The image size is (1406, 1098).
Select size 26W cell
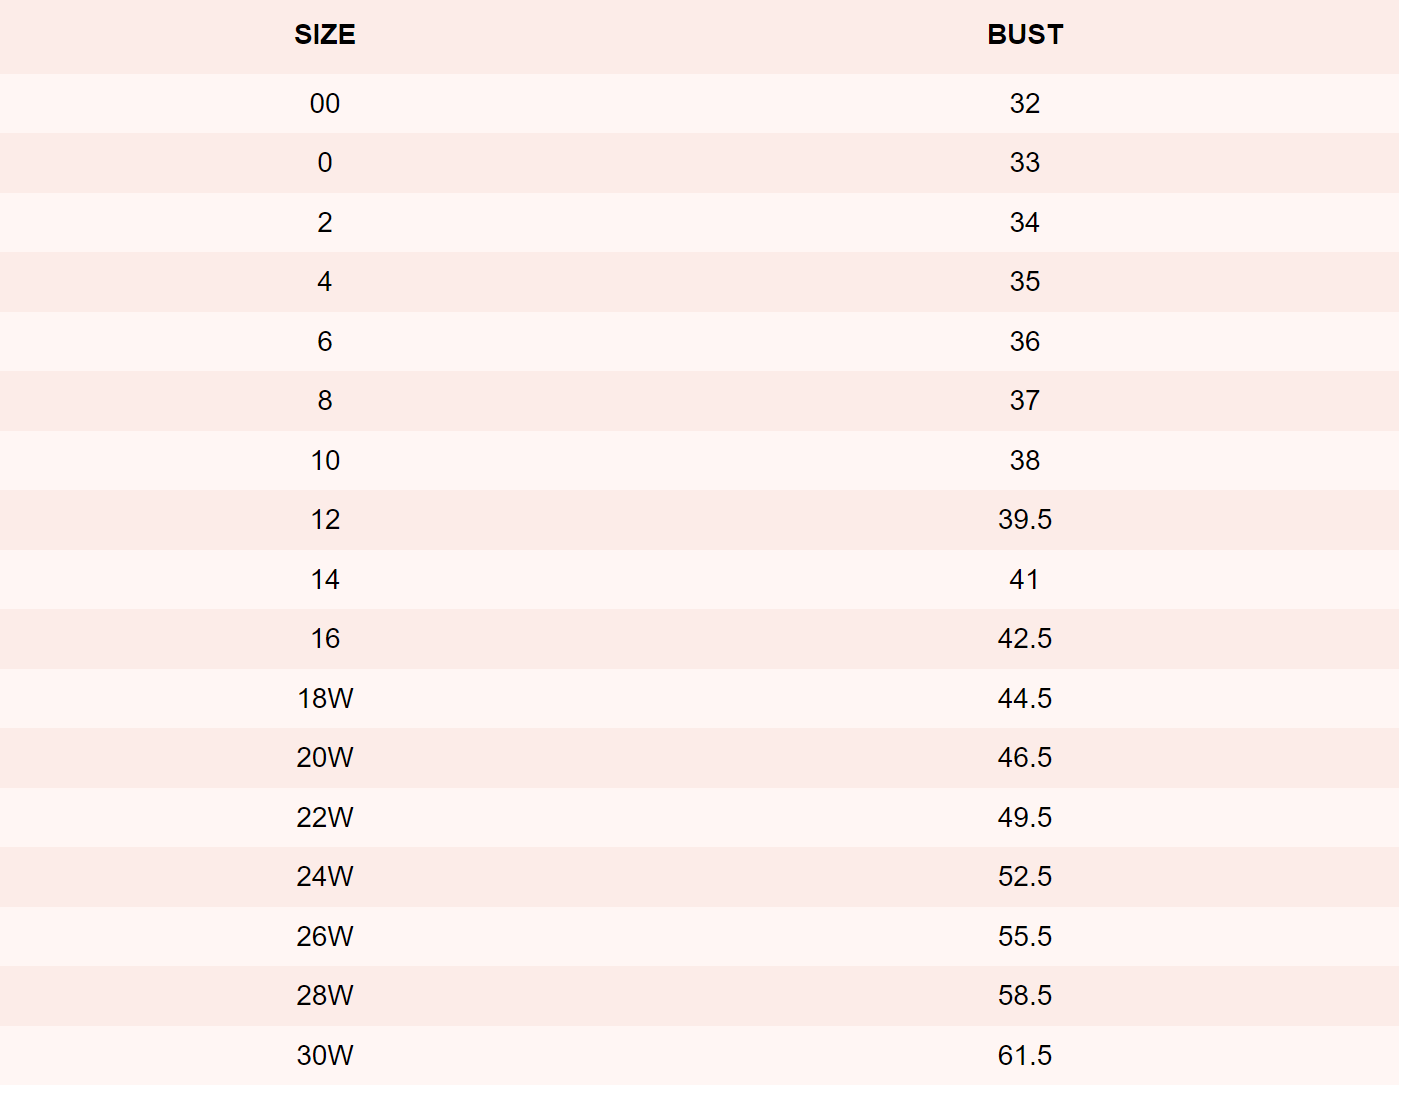[325, 937]
